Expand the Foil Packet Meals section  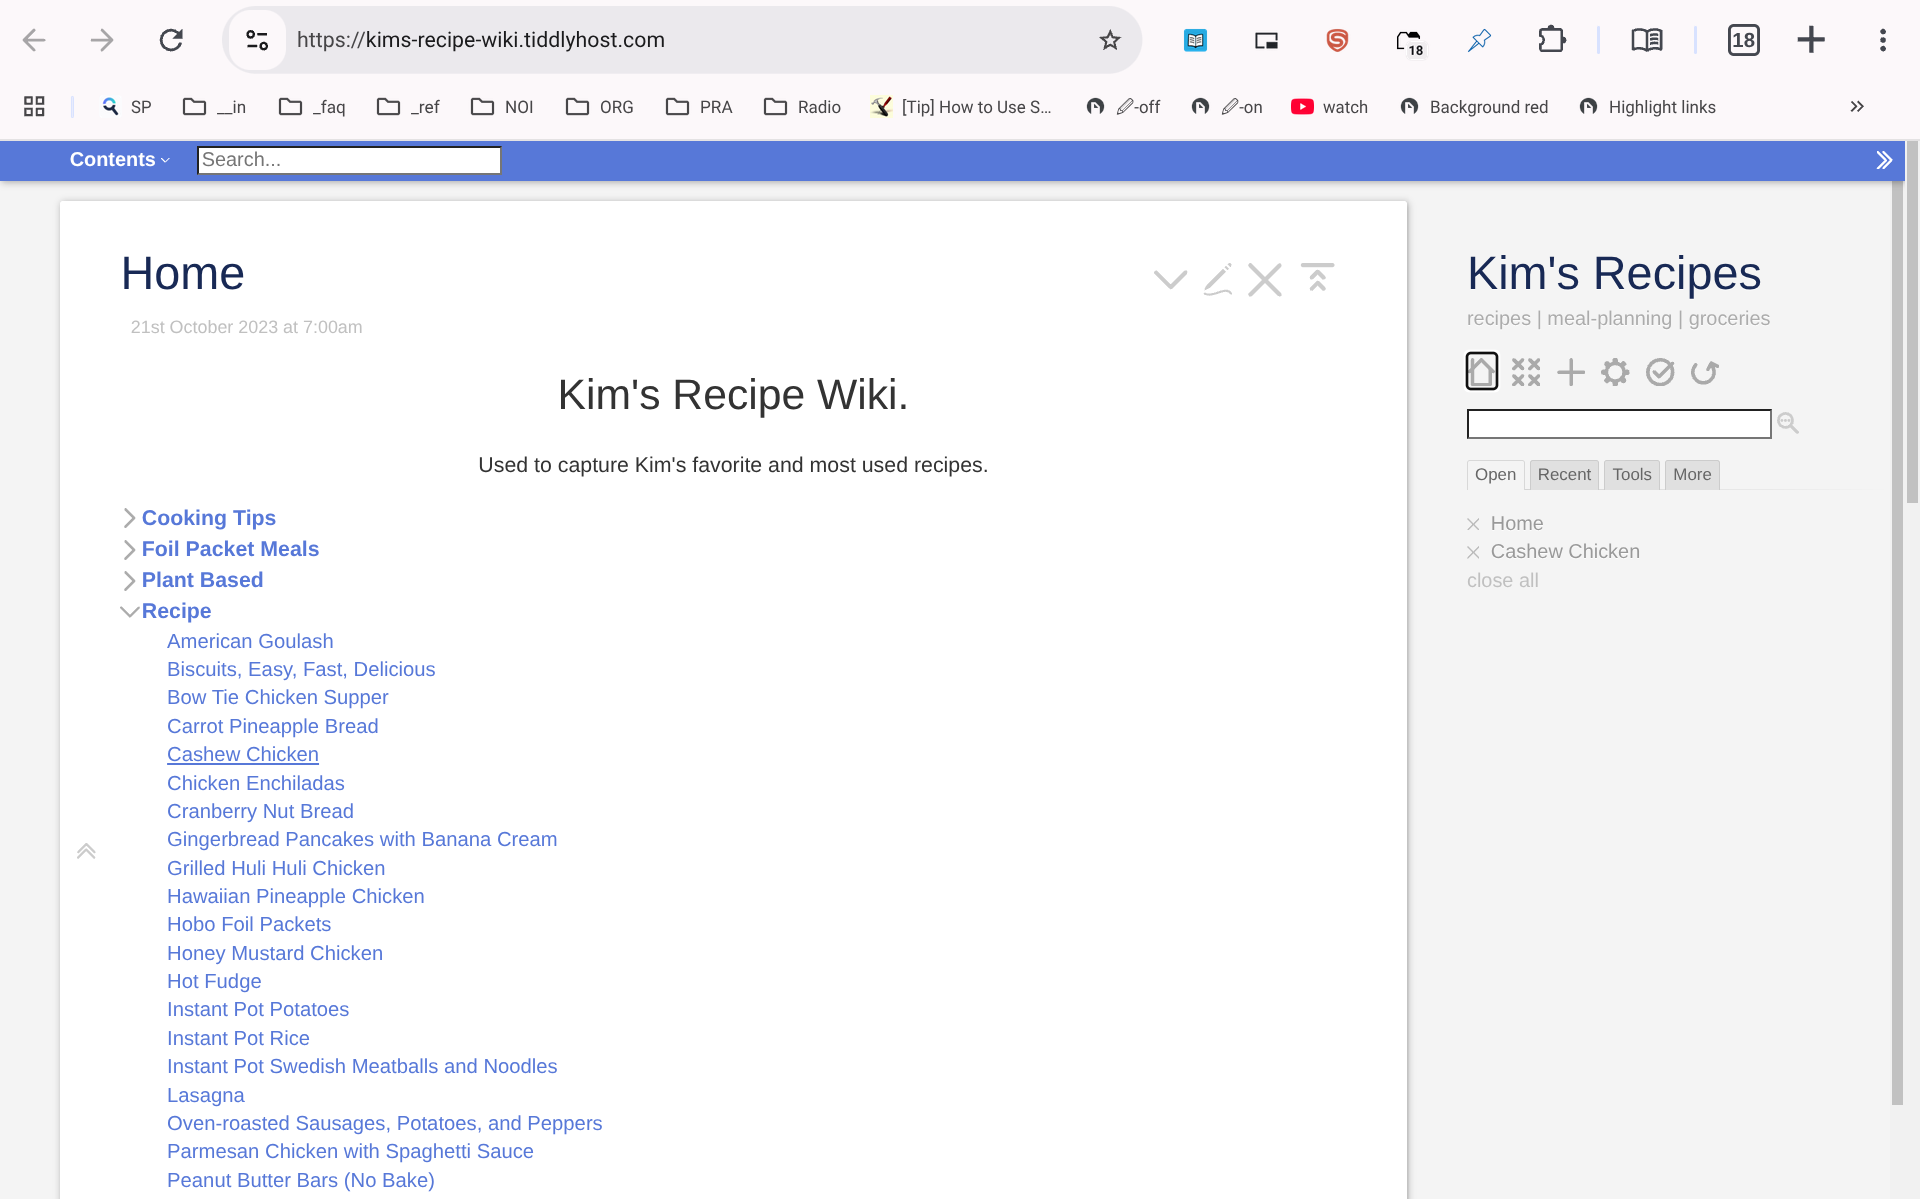(129, 549)
